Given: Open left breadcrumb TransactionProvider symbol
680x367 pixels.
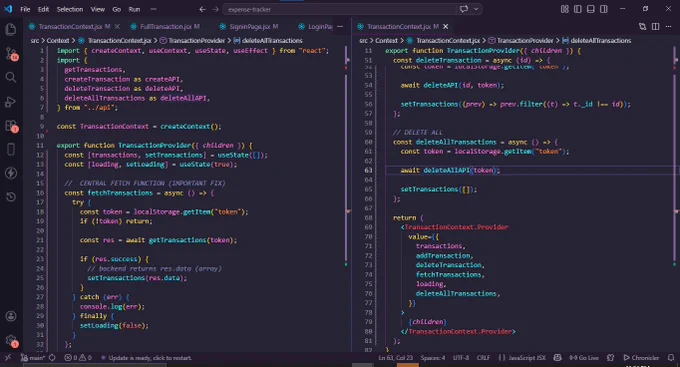Looking at the screenshot, I should tap(192, 40).
